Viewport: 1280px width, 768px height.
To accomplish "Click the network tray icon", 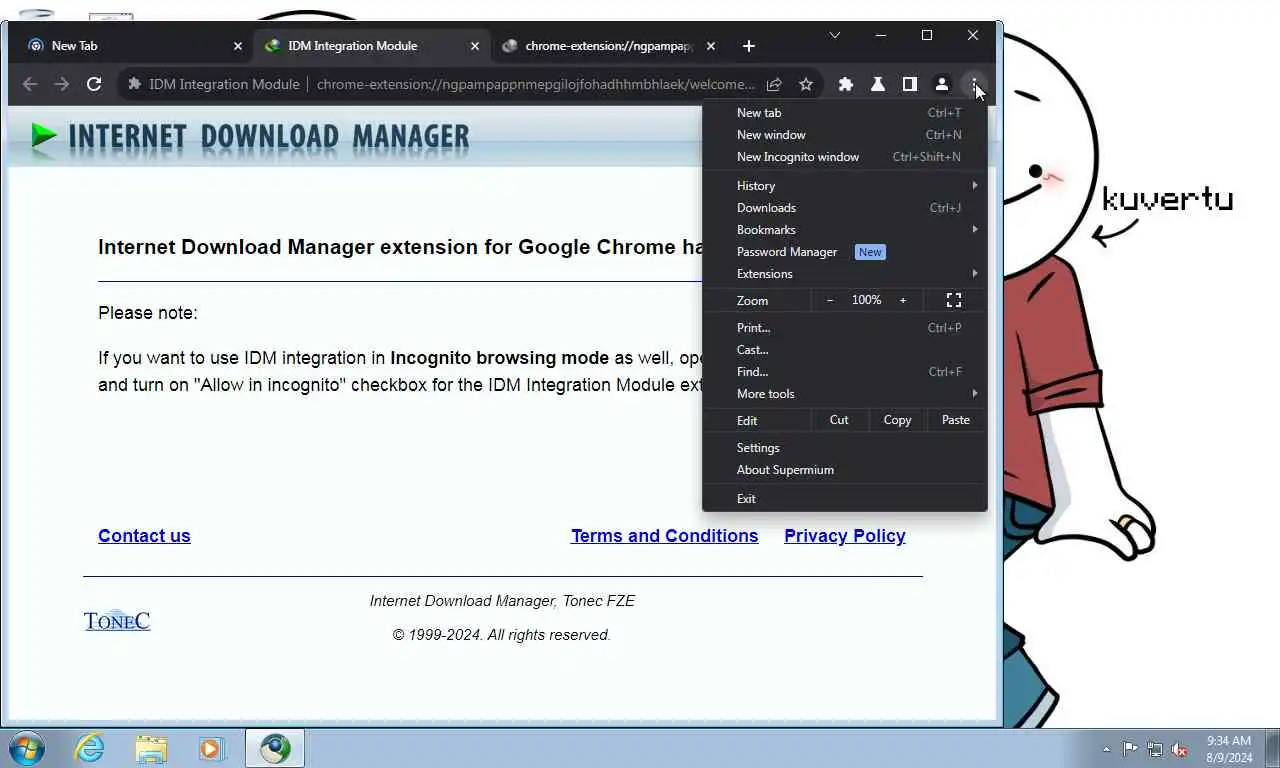I will [x=1155, y=749].
